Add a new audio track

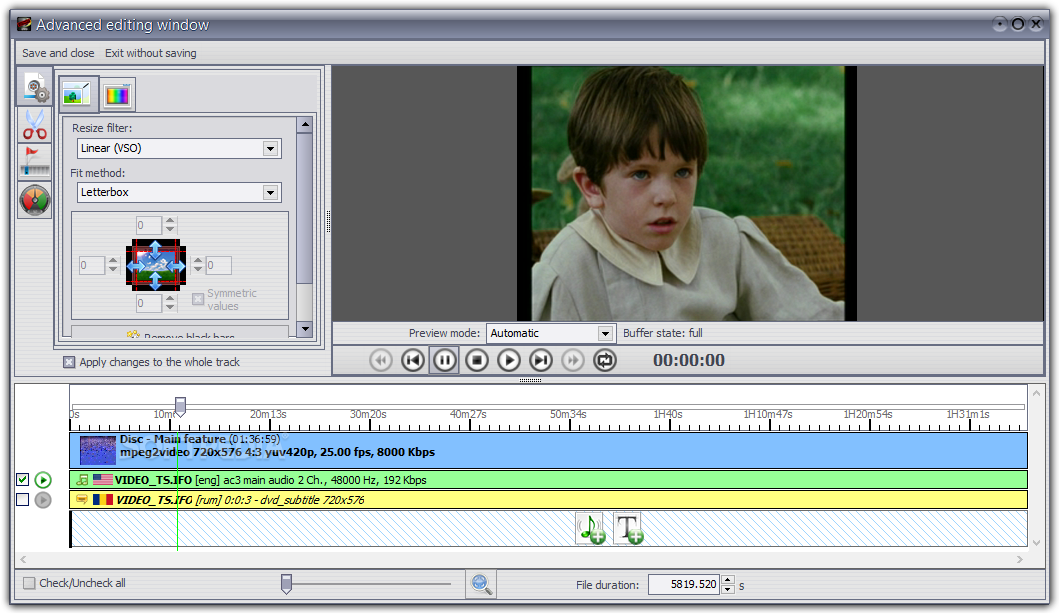(592, 528)
